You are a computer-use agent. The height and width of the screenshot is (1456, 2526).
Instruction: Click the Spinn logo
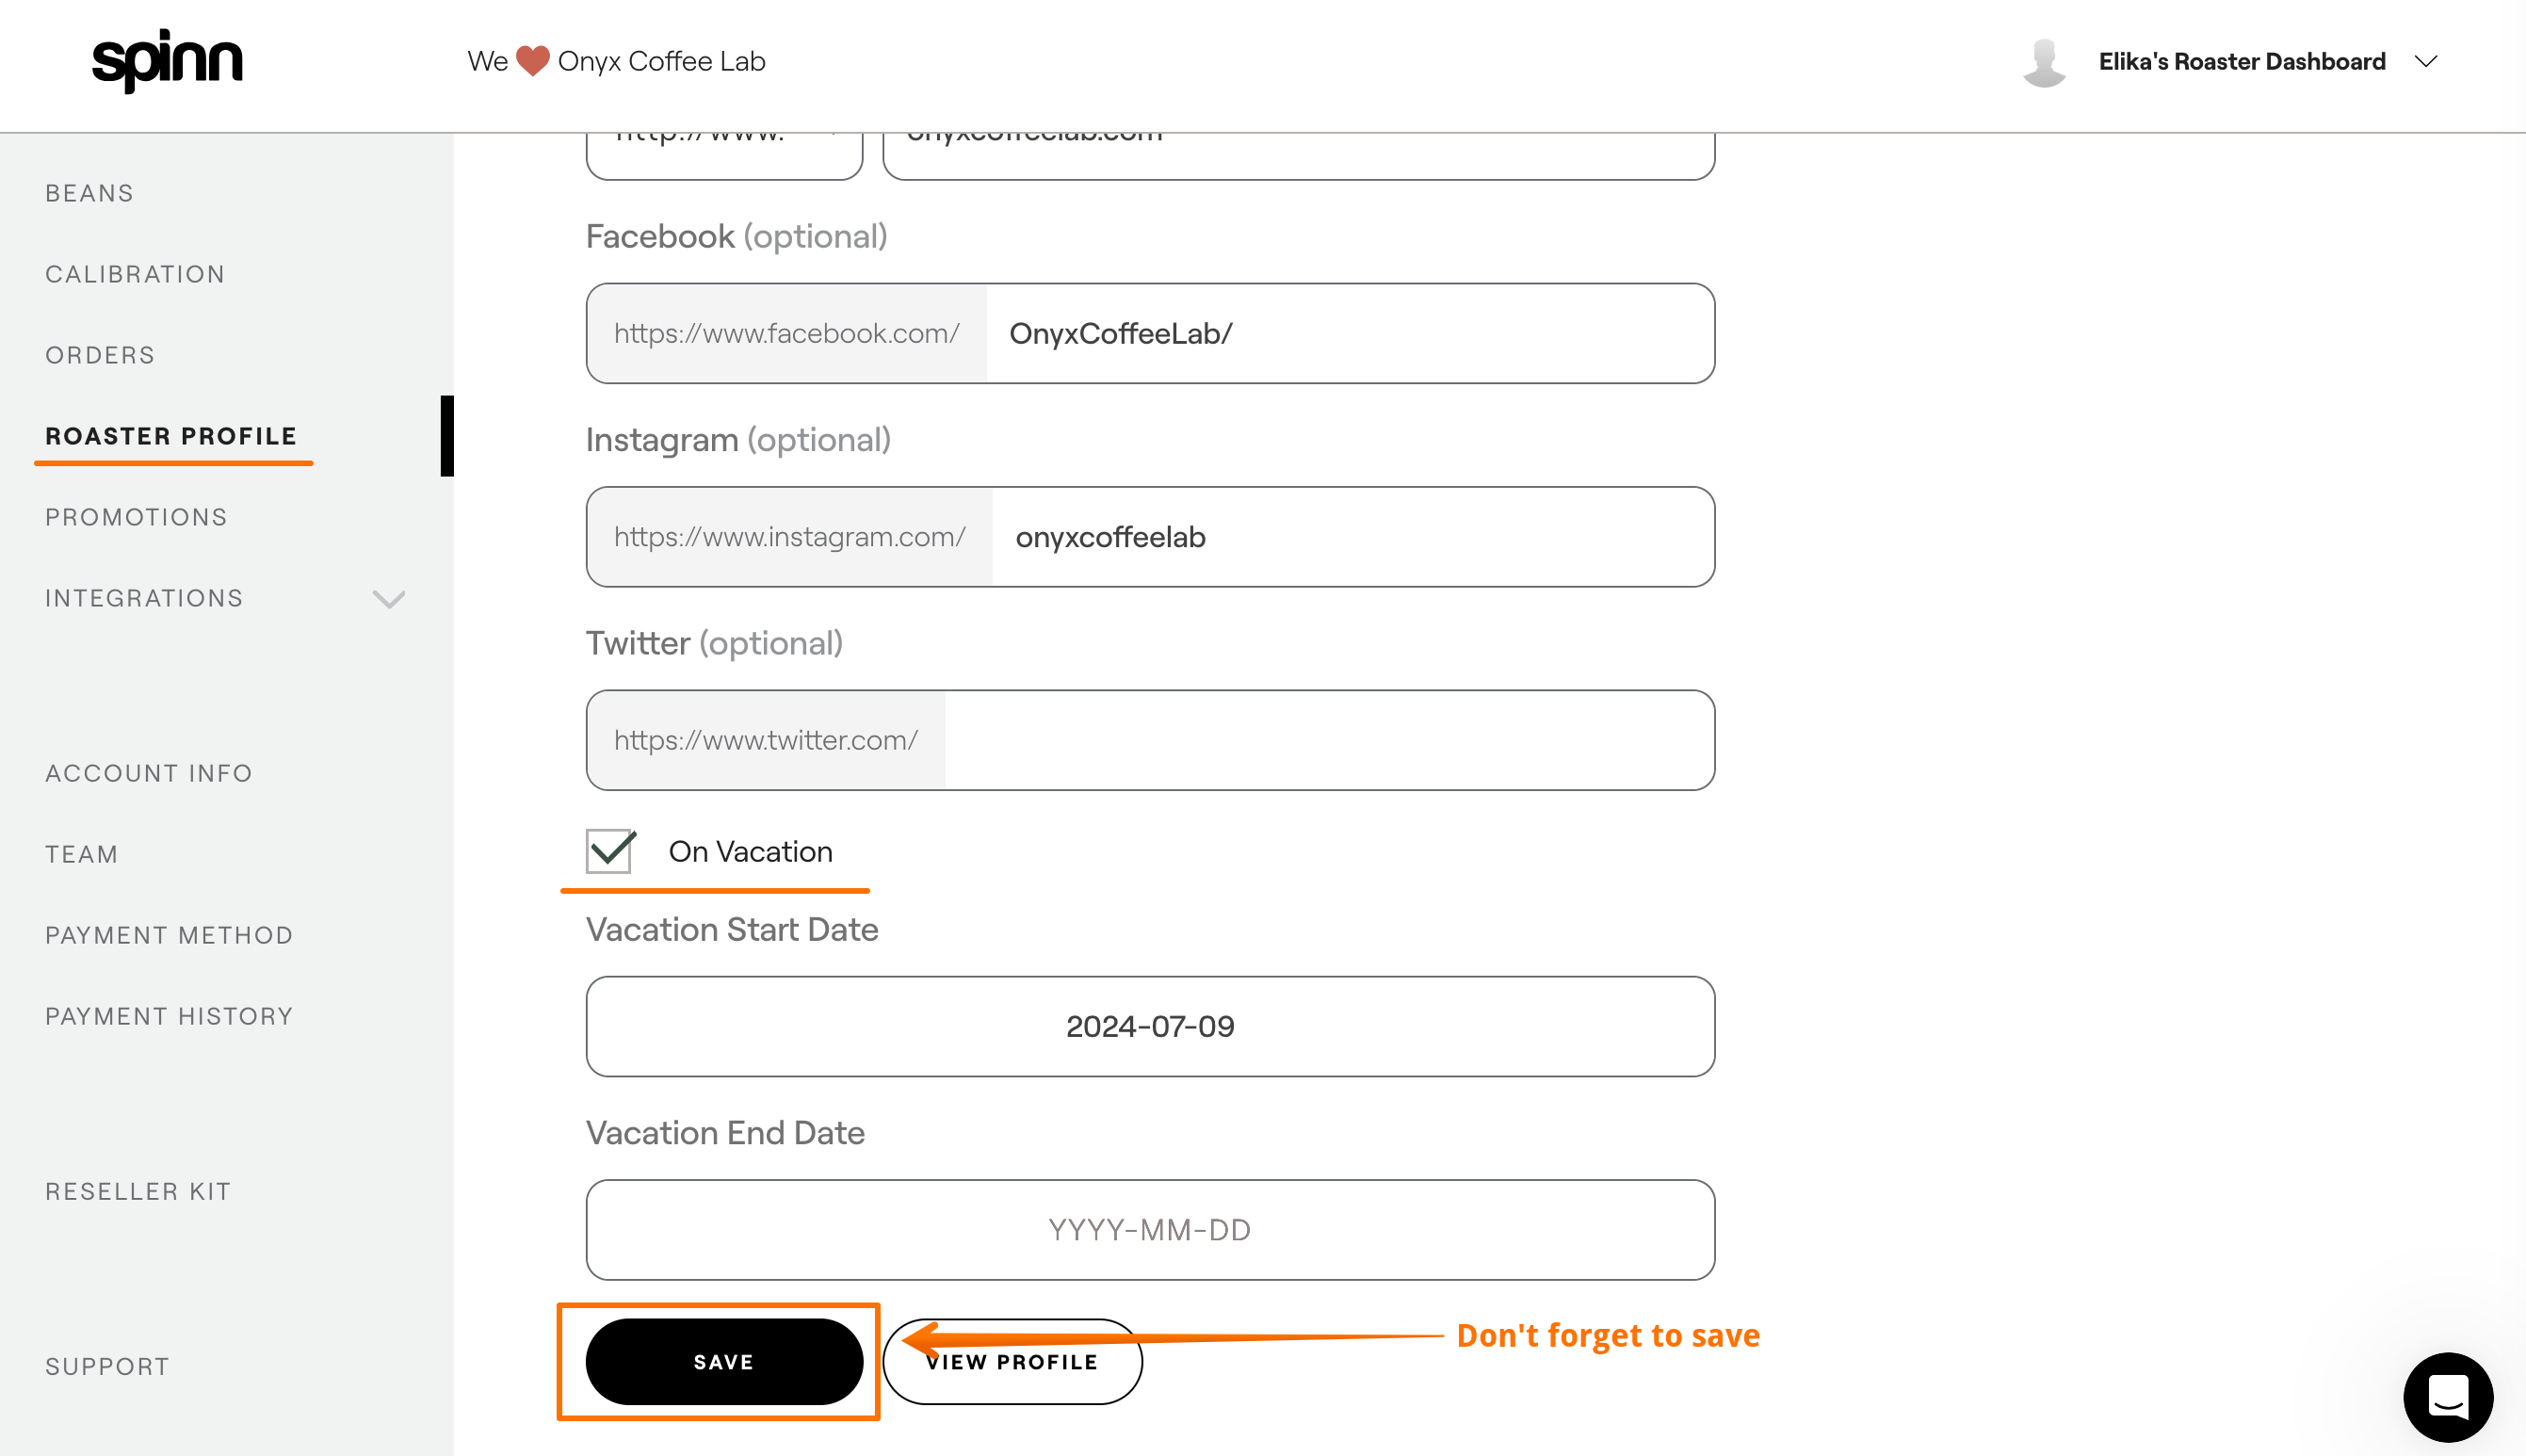pos(168,62)
